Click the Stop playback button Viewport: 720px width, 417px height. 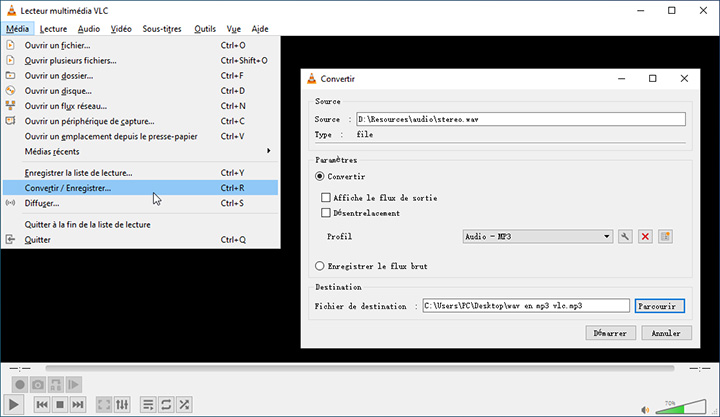pos(60,405)
